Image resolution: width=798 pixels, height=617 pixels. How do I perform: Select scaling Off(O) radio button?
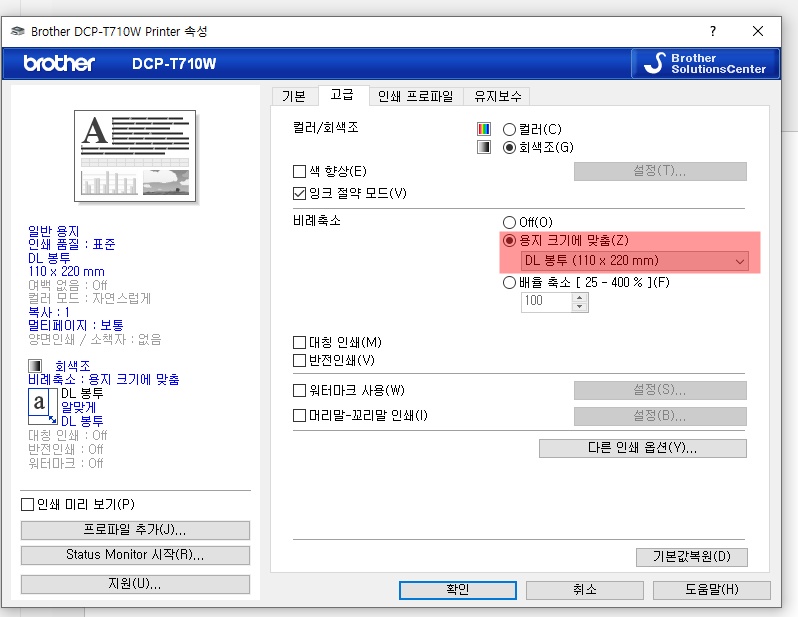pos(509,222)
